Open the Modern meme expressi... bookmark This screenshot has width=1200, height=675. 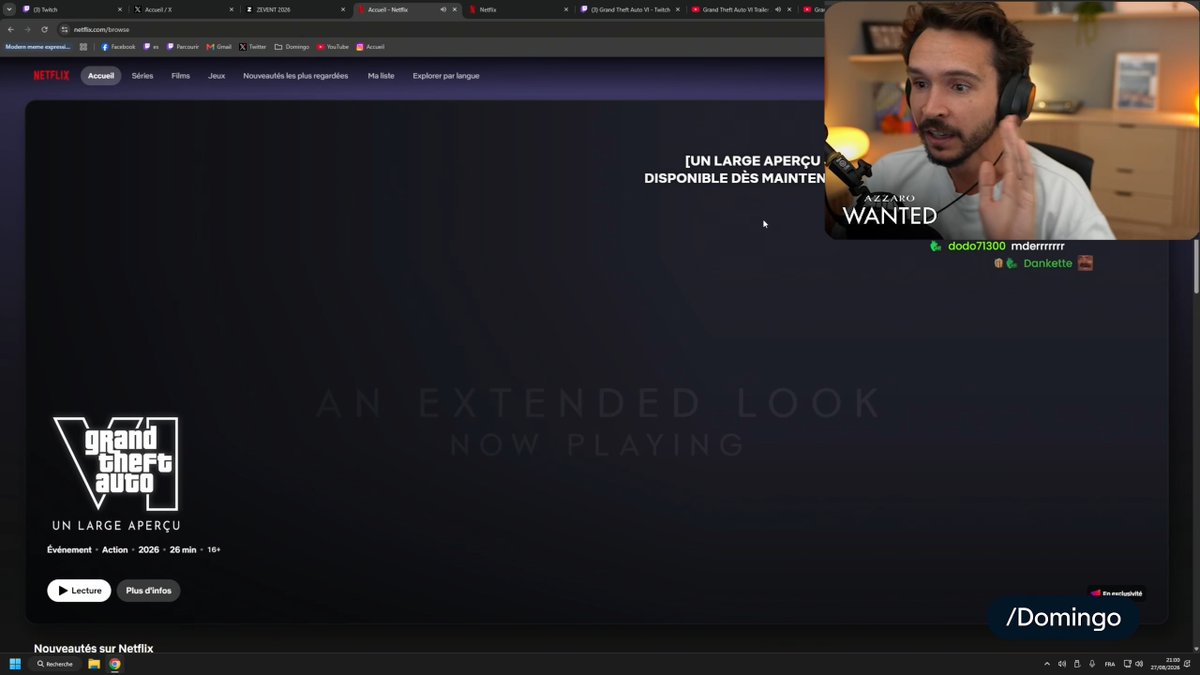tap(38, 47)
